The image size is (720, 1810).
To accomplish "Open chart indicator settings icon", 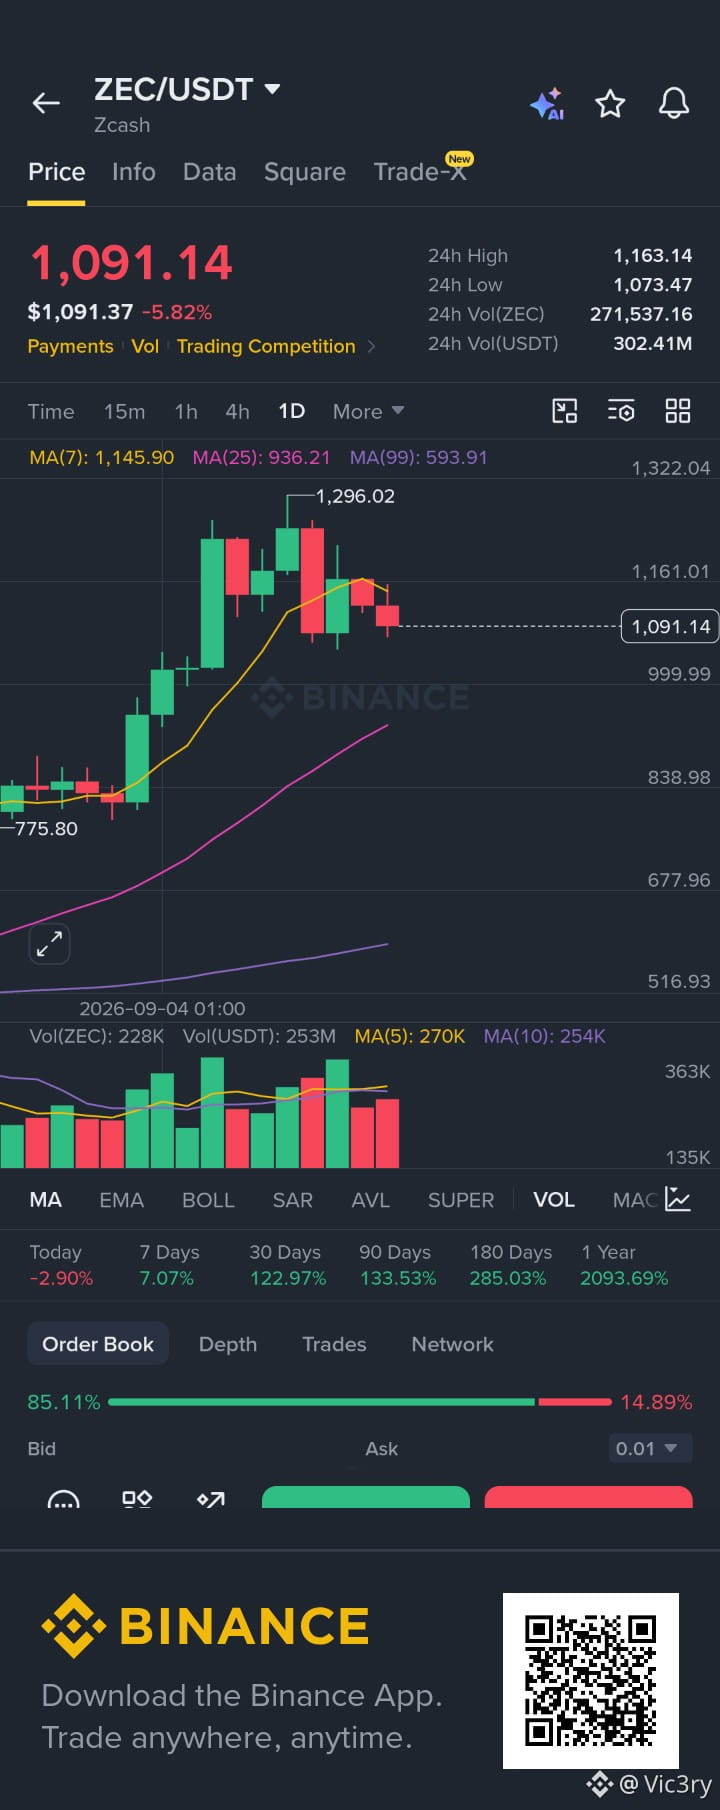I will click(621, 411).
